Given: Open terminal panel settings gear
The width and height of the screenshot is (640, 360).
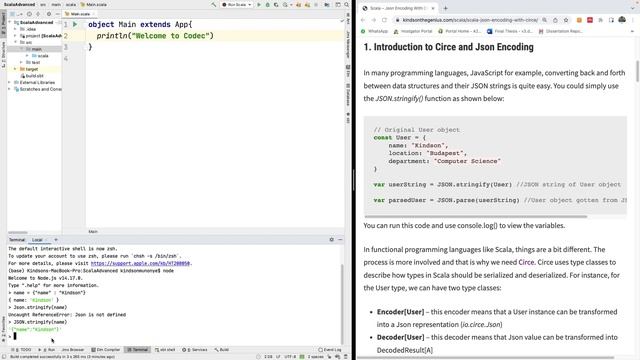Looking at the screenshot, I should point(331,240).
